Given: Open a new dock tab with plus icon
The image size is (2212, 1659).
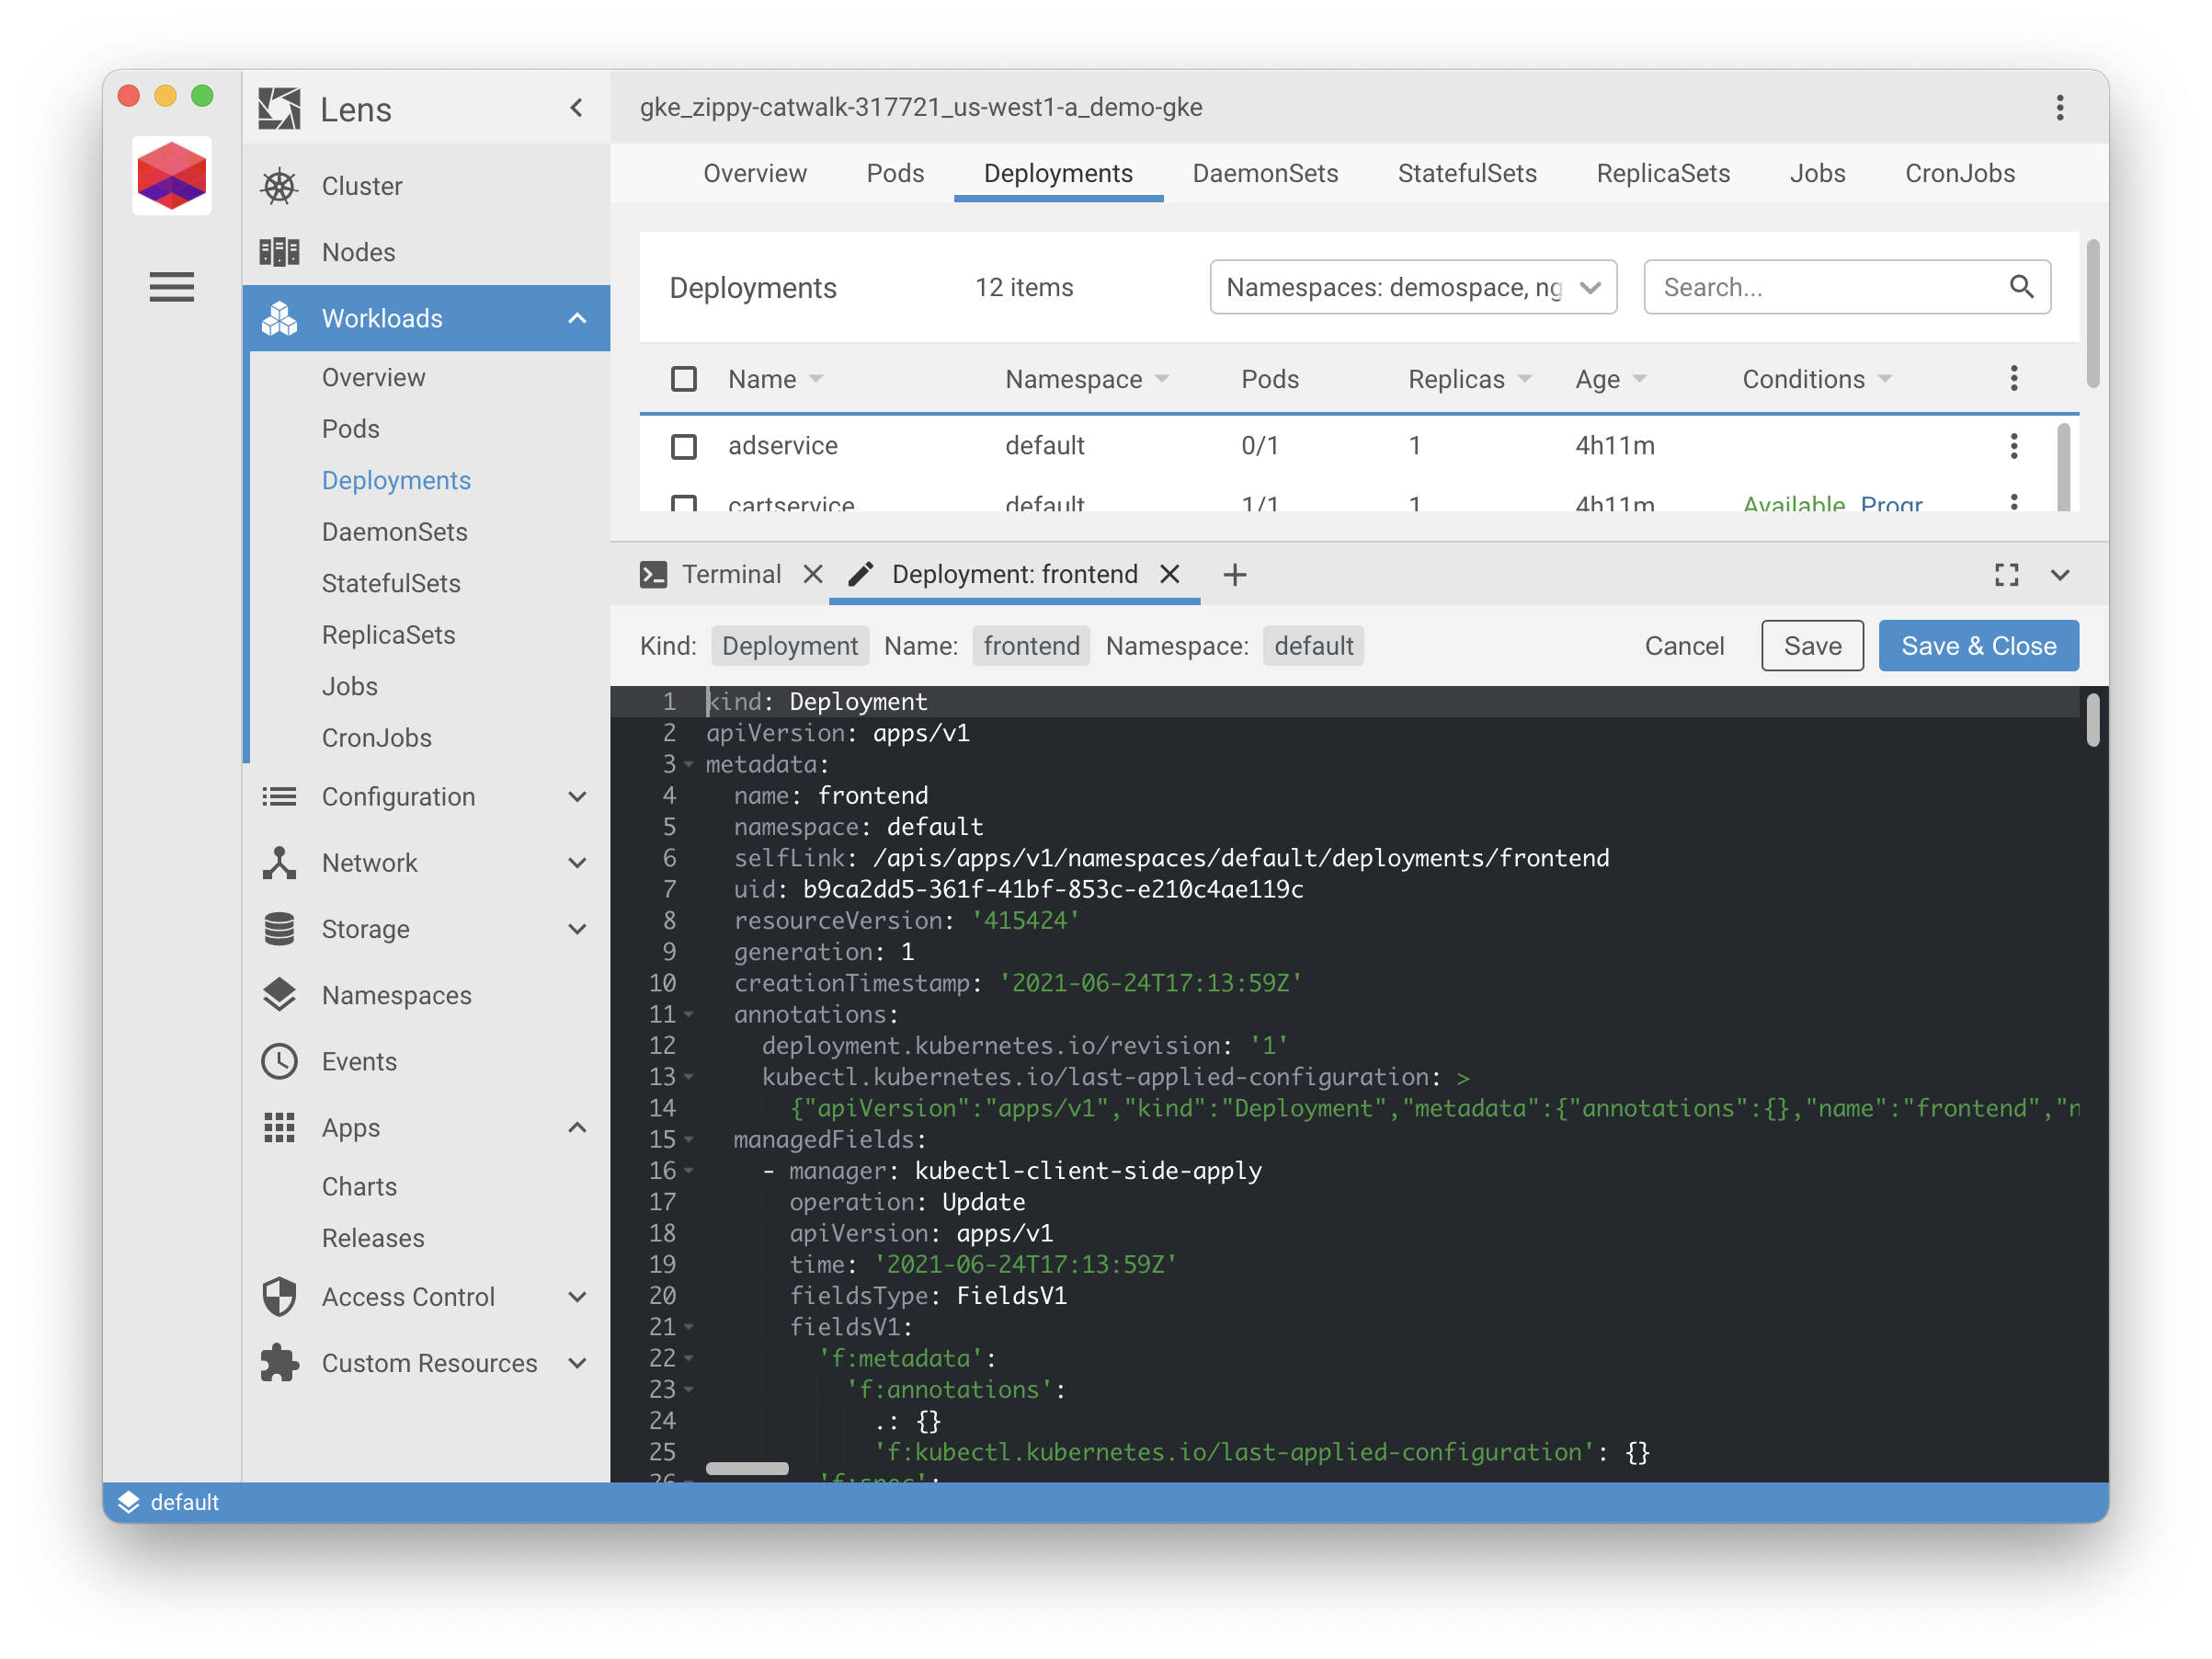Looking at the screenshot, I should [x=1235, y=574].
